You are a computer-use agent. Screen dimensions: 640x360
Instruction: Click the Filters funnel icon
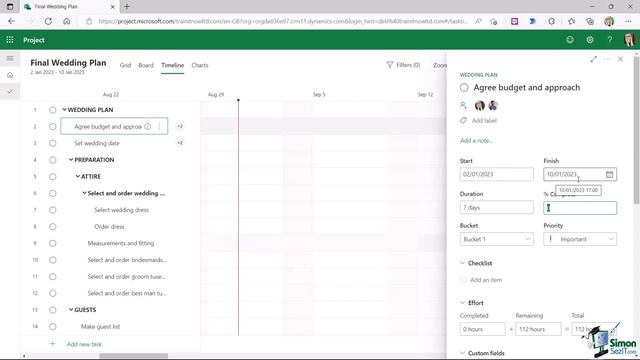coord(390,65)
